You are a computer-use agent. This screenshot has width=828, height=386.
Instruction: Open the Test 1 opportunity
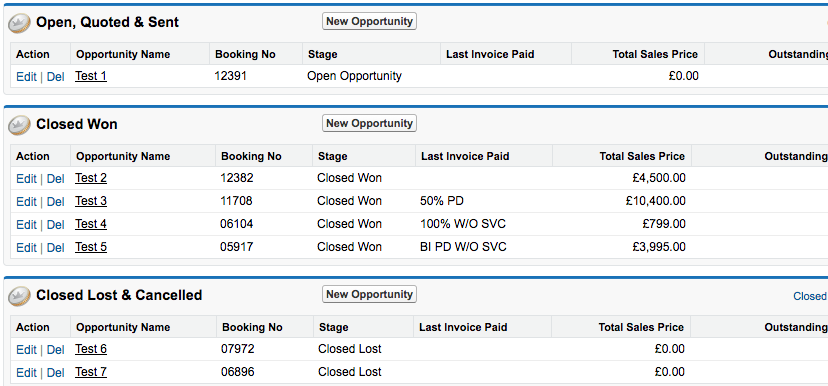[91, 76]
